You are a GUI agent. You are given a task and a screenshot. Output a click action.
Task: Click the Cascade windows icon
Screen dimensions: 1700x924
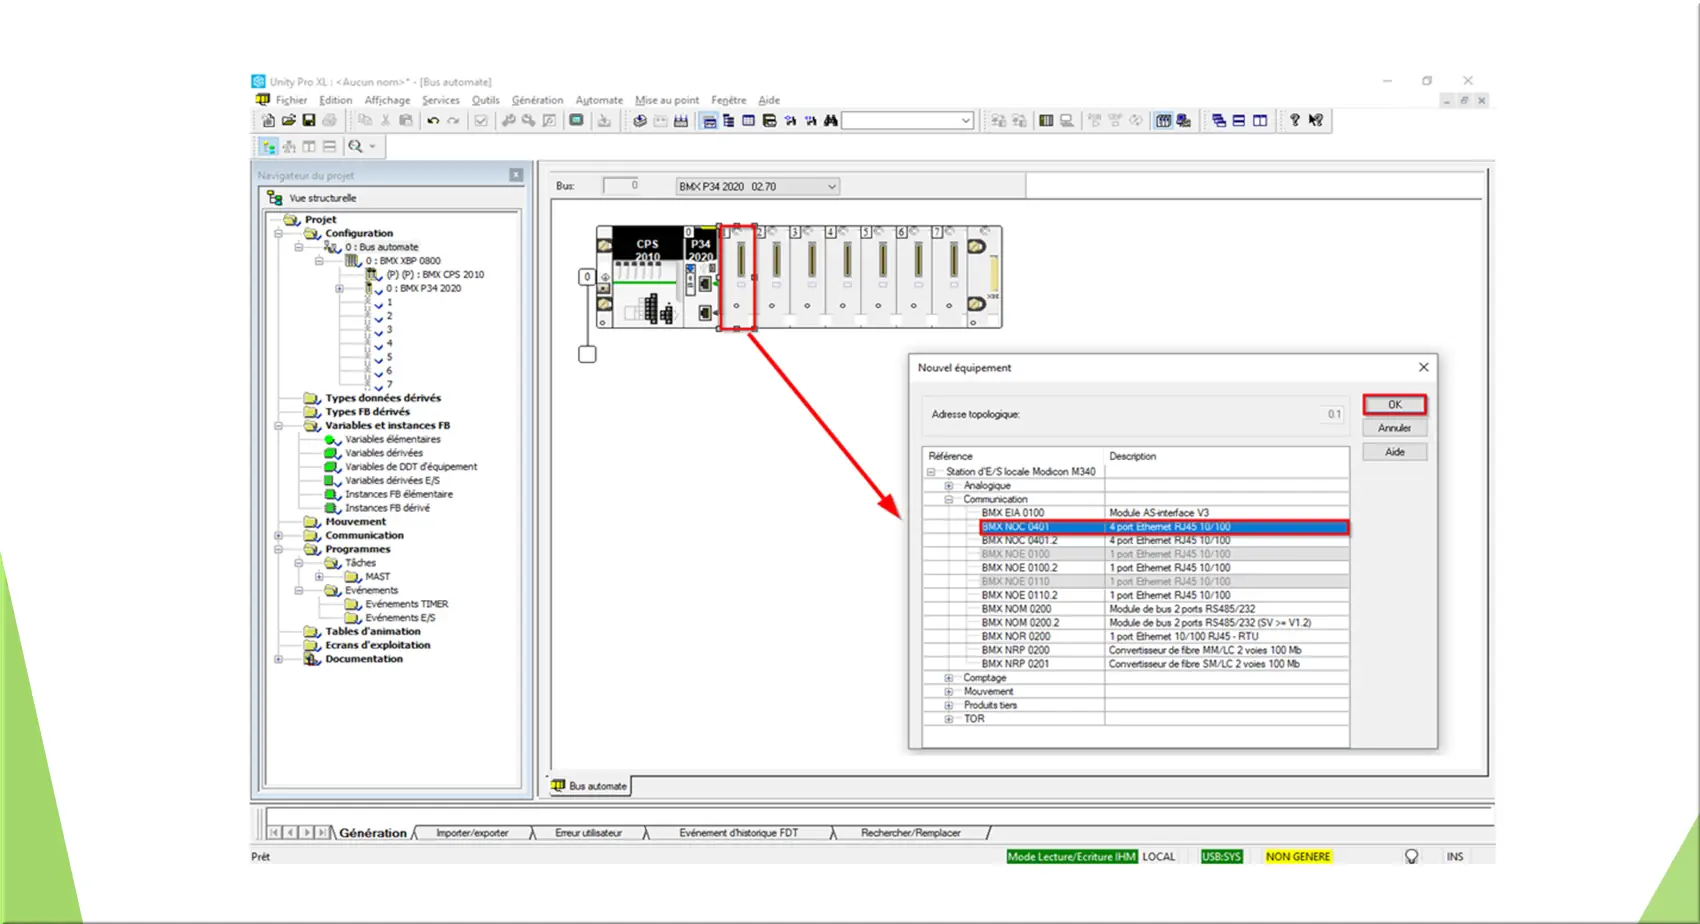(x=1219, y=121)
